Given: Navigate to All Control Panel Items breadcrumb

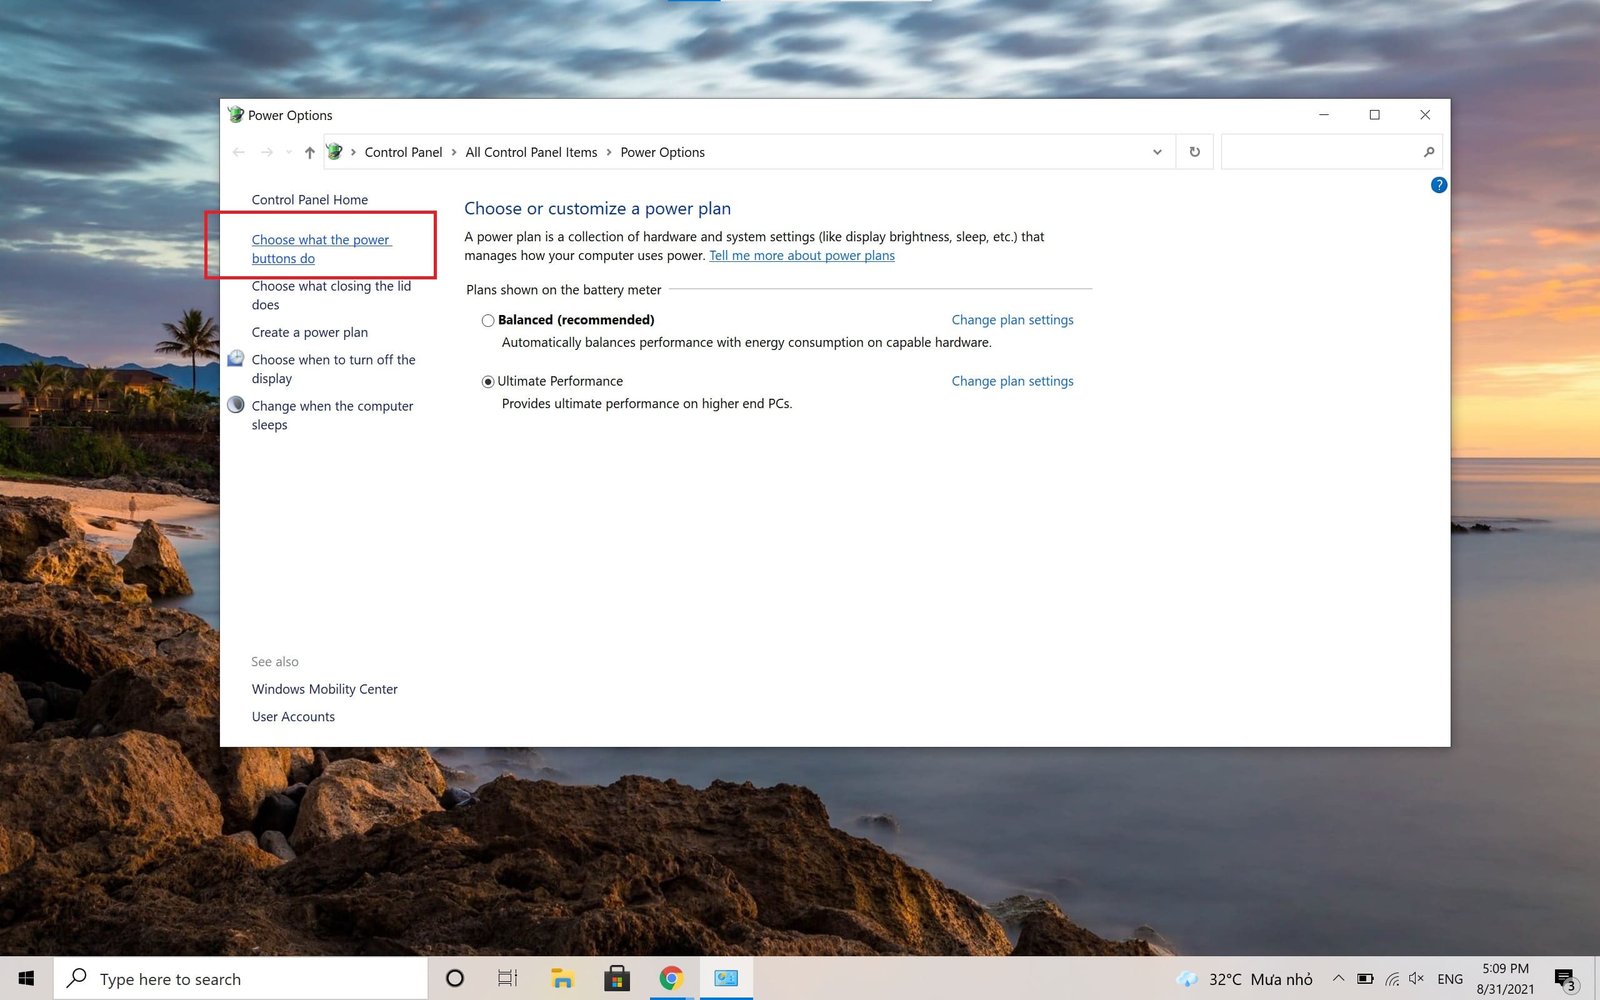Looking at the screenshot, I should (531, 152).
